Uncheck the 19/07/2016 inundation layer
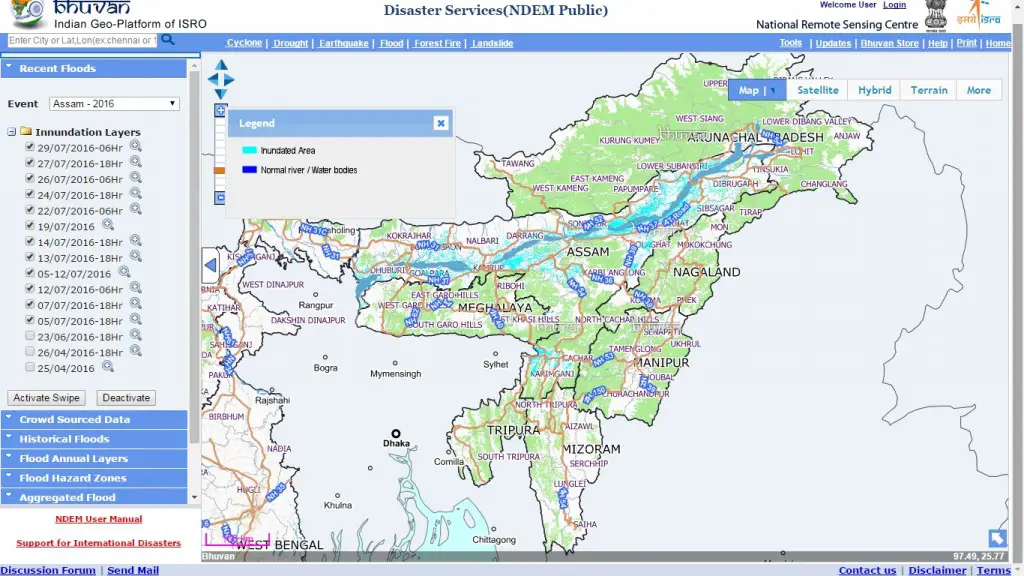Screen dimensions: 1024x576 point(29,225)
